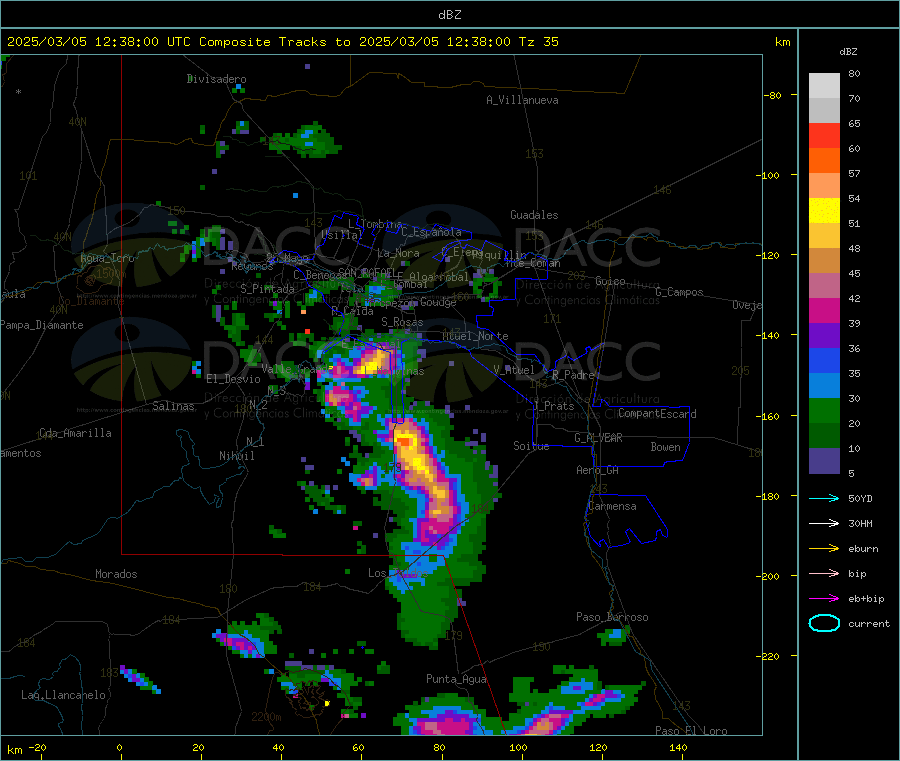Screen dimensions: 900x761
Task: Click the R_Padre location label
Action: pos(573,375)
